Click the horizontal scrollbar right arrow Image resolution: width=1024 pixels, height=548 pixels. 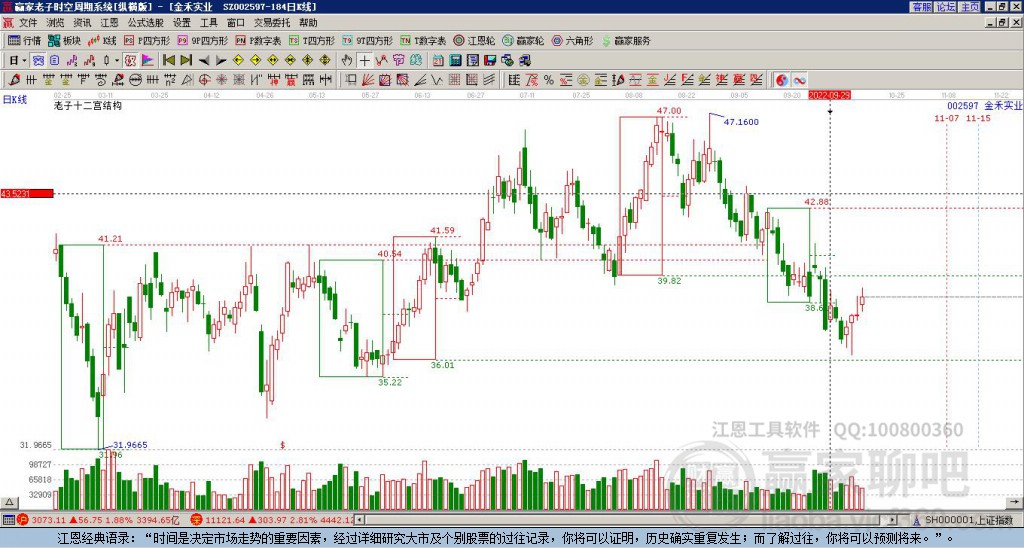coord(892,520)
